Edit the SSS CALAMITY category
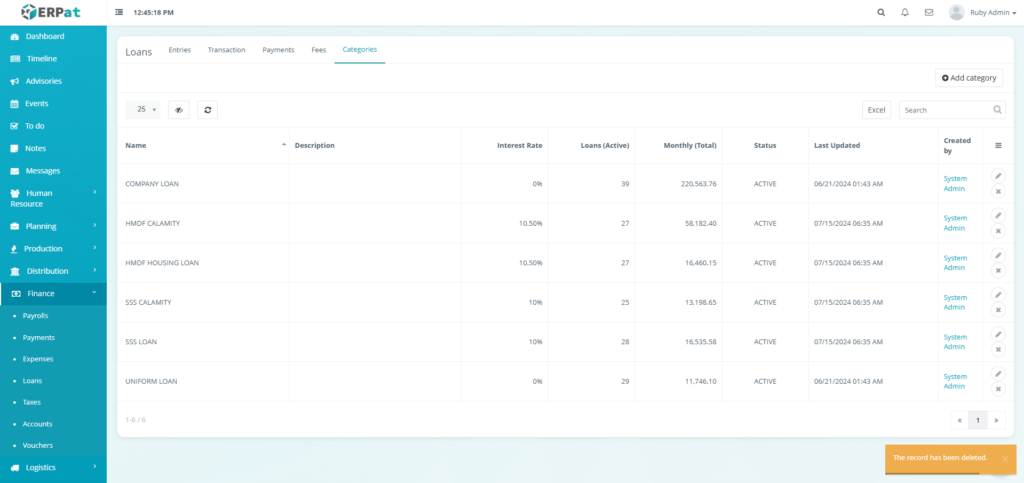 [x=997, y=295]
